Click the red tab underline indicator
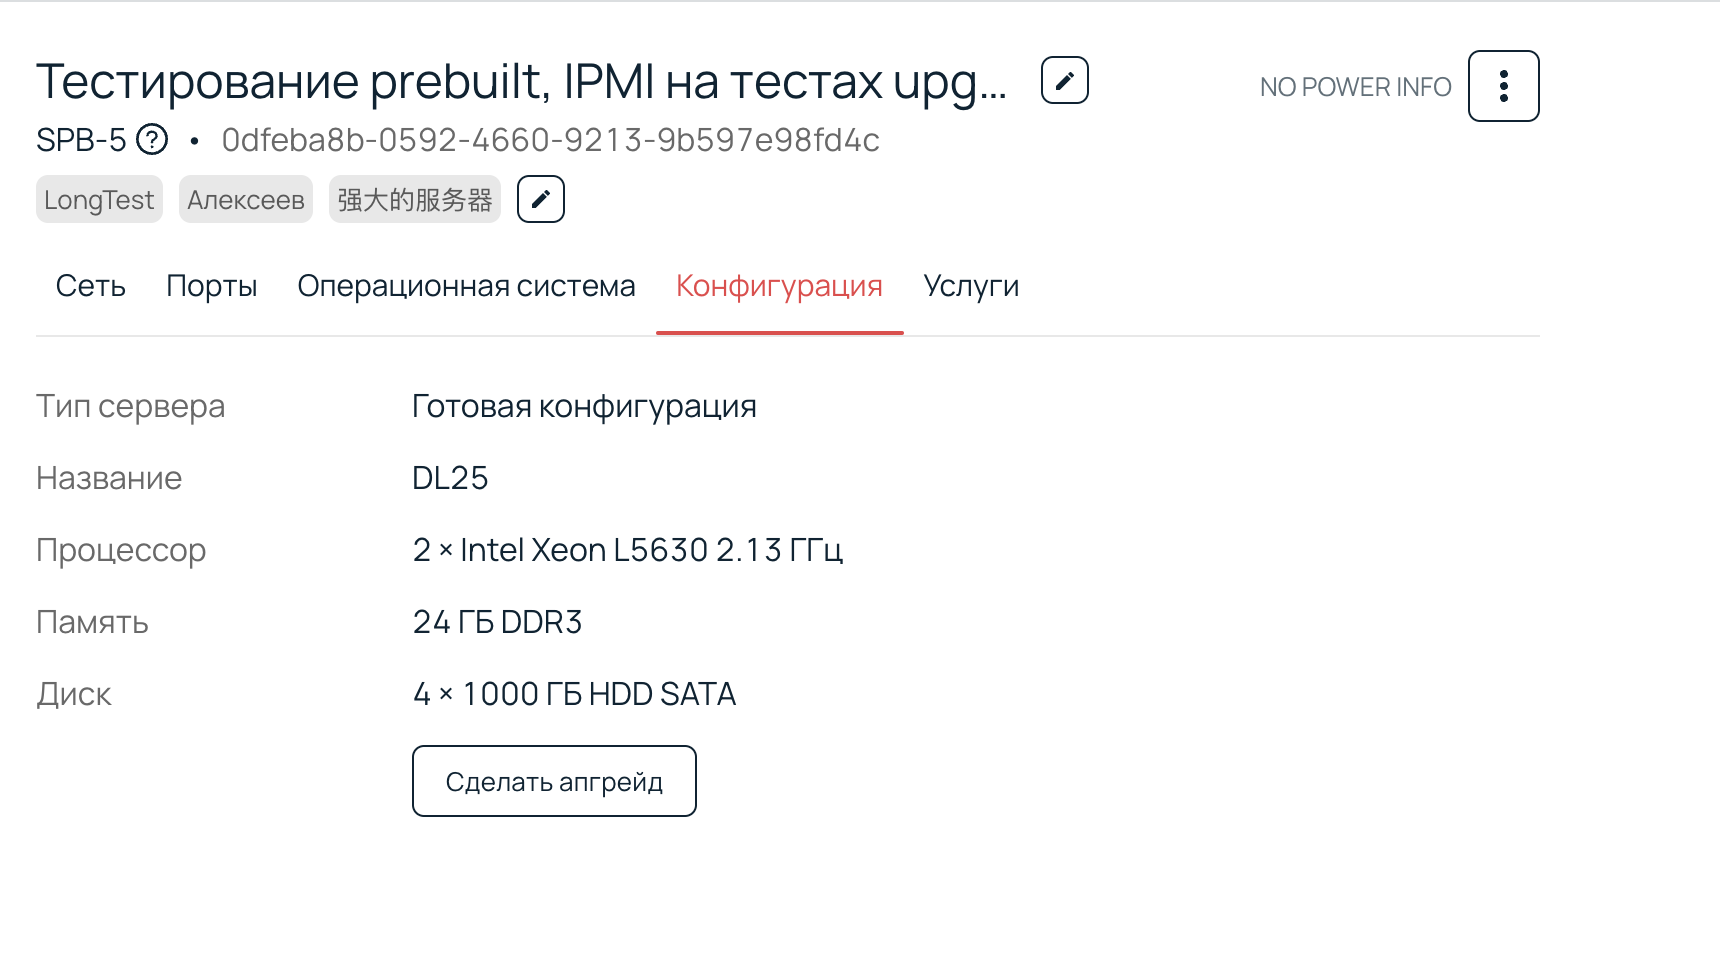Image resolution: width=1720 pixels, height=966 pixels. click(x=778, y=330)
